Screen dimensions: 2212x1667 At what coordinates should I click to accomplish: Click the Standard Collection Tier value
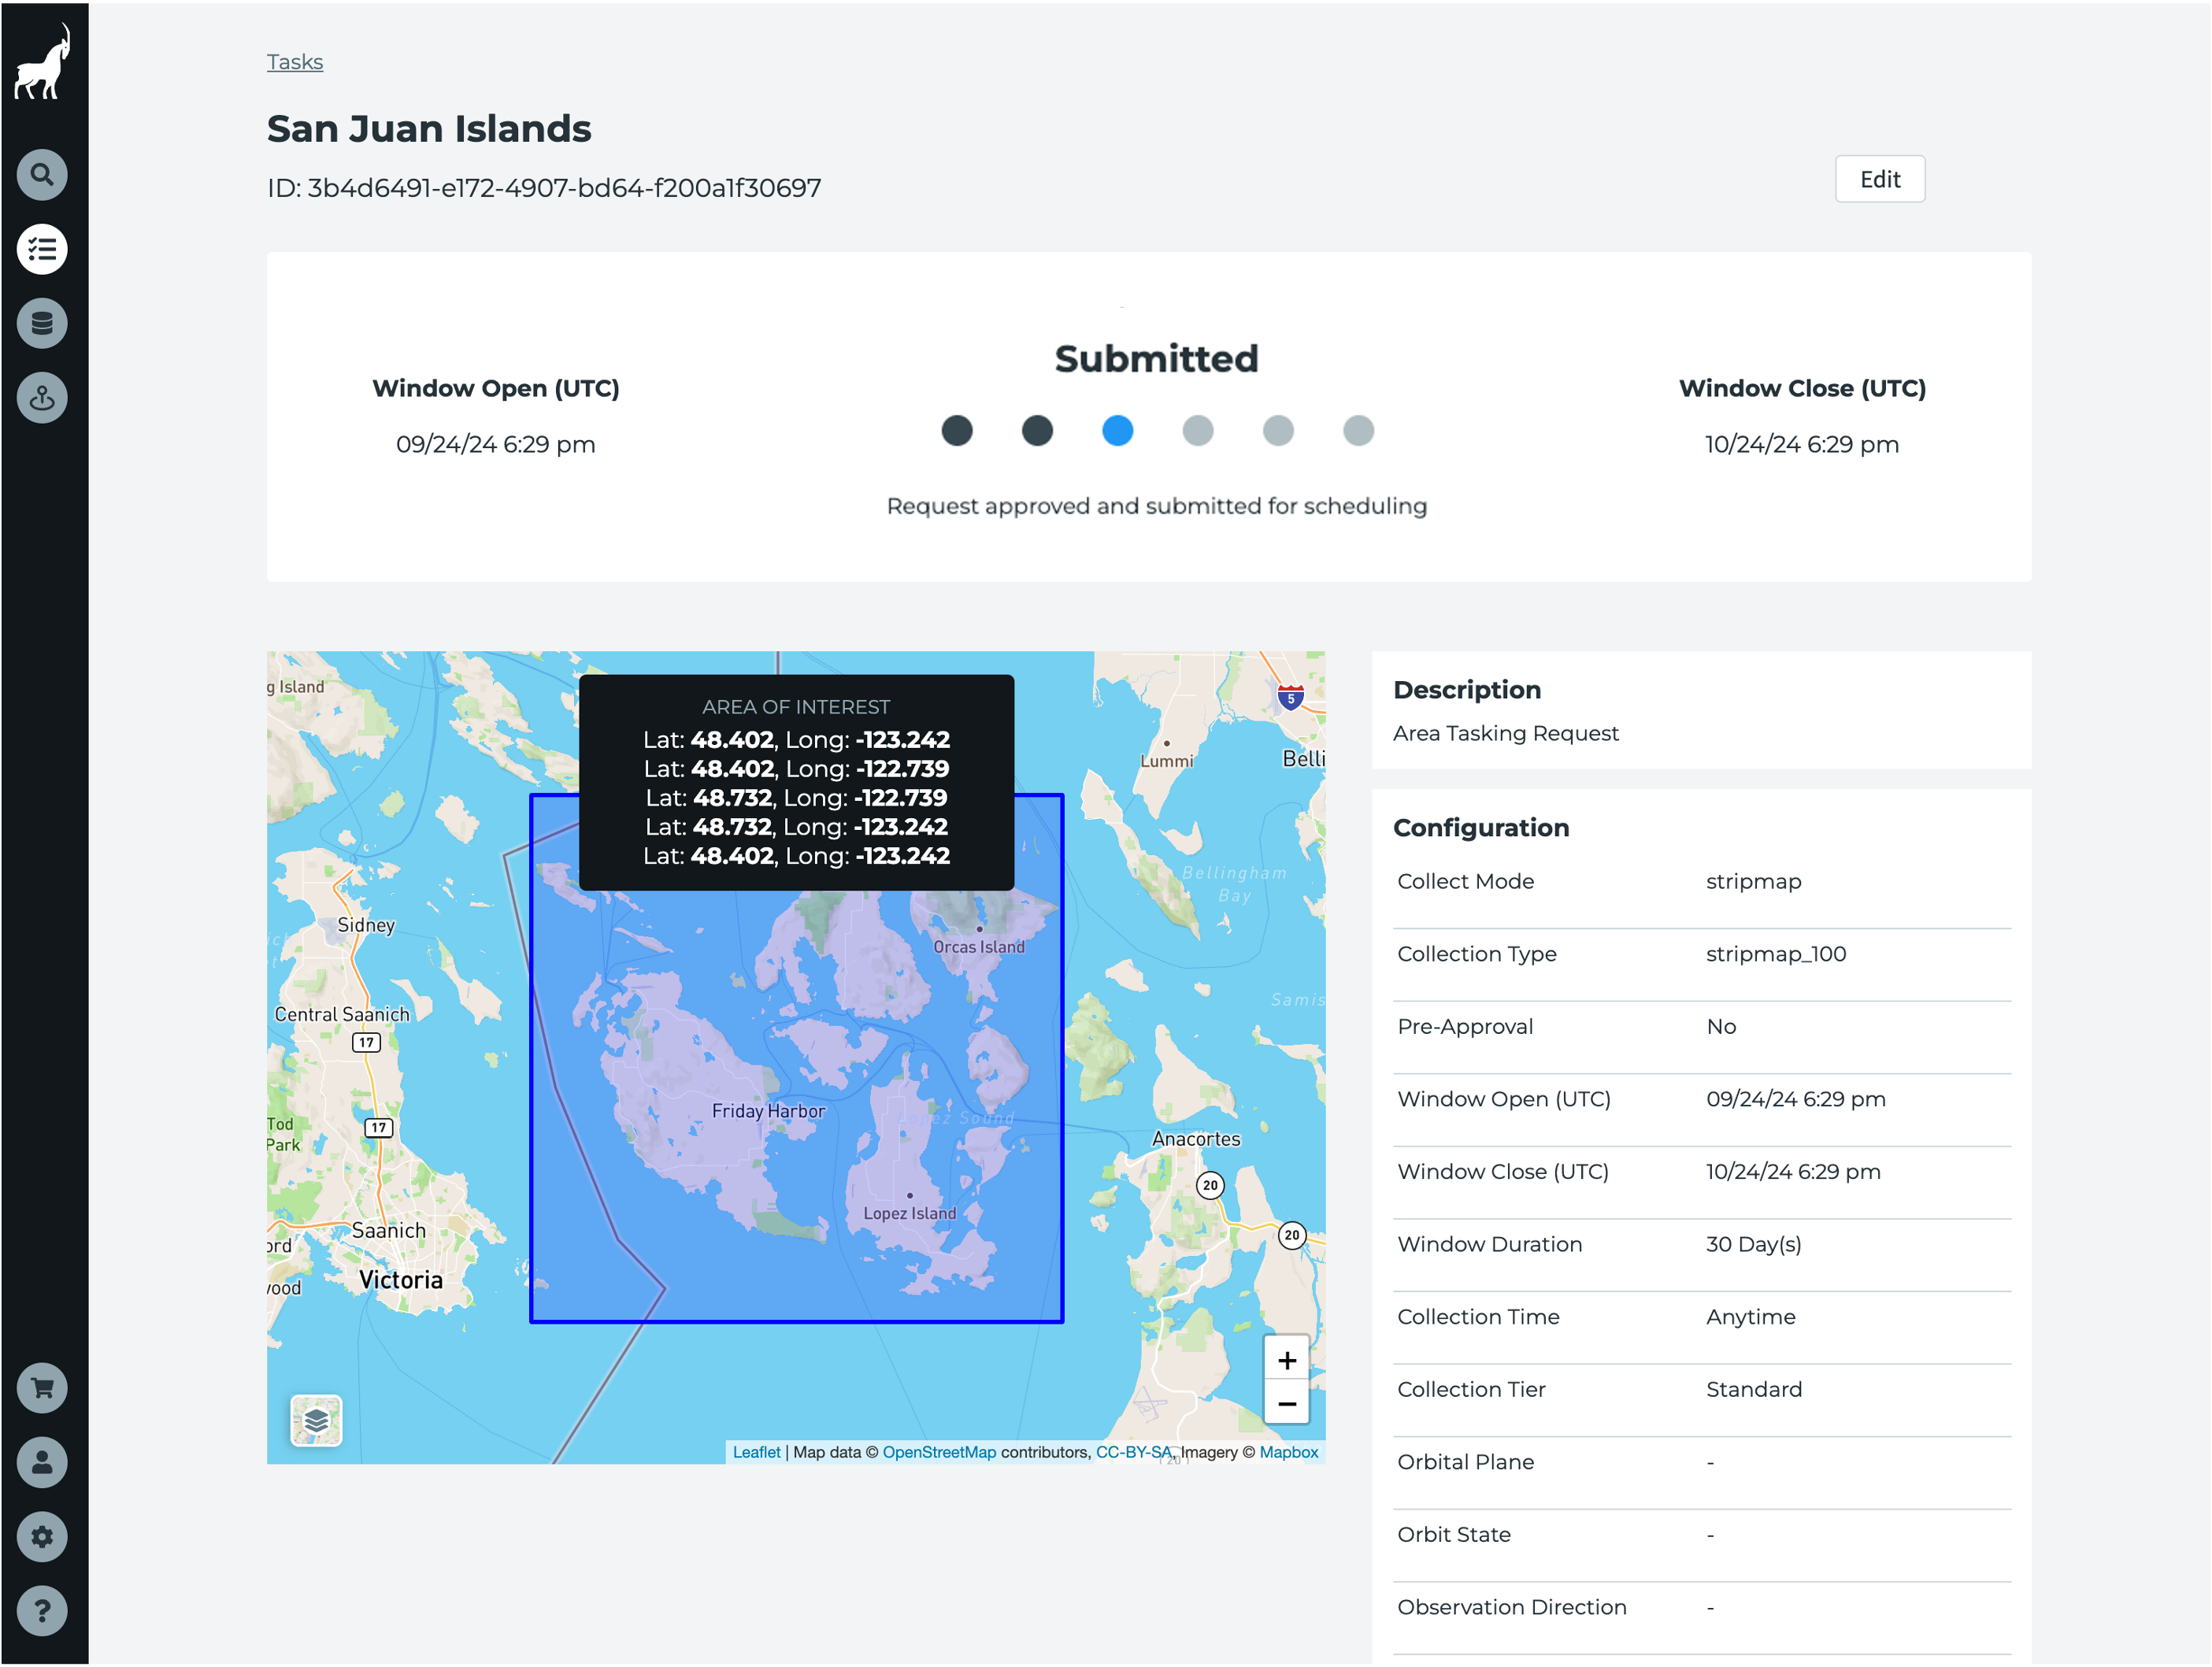(x=1754, y=1390)
